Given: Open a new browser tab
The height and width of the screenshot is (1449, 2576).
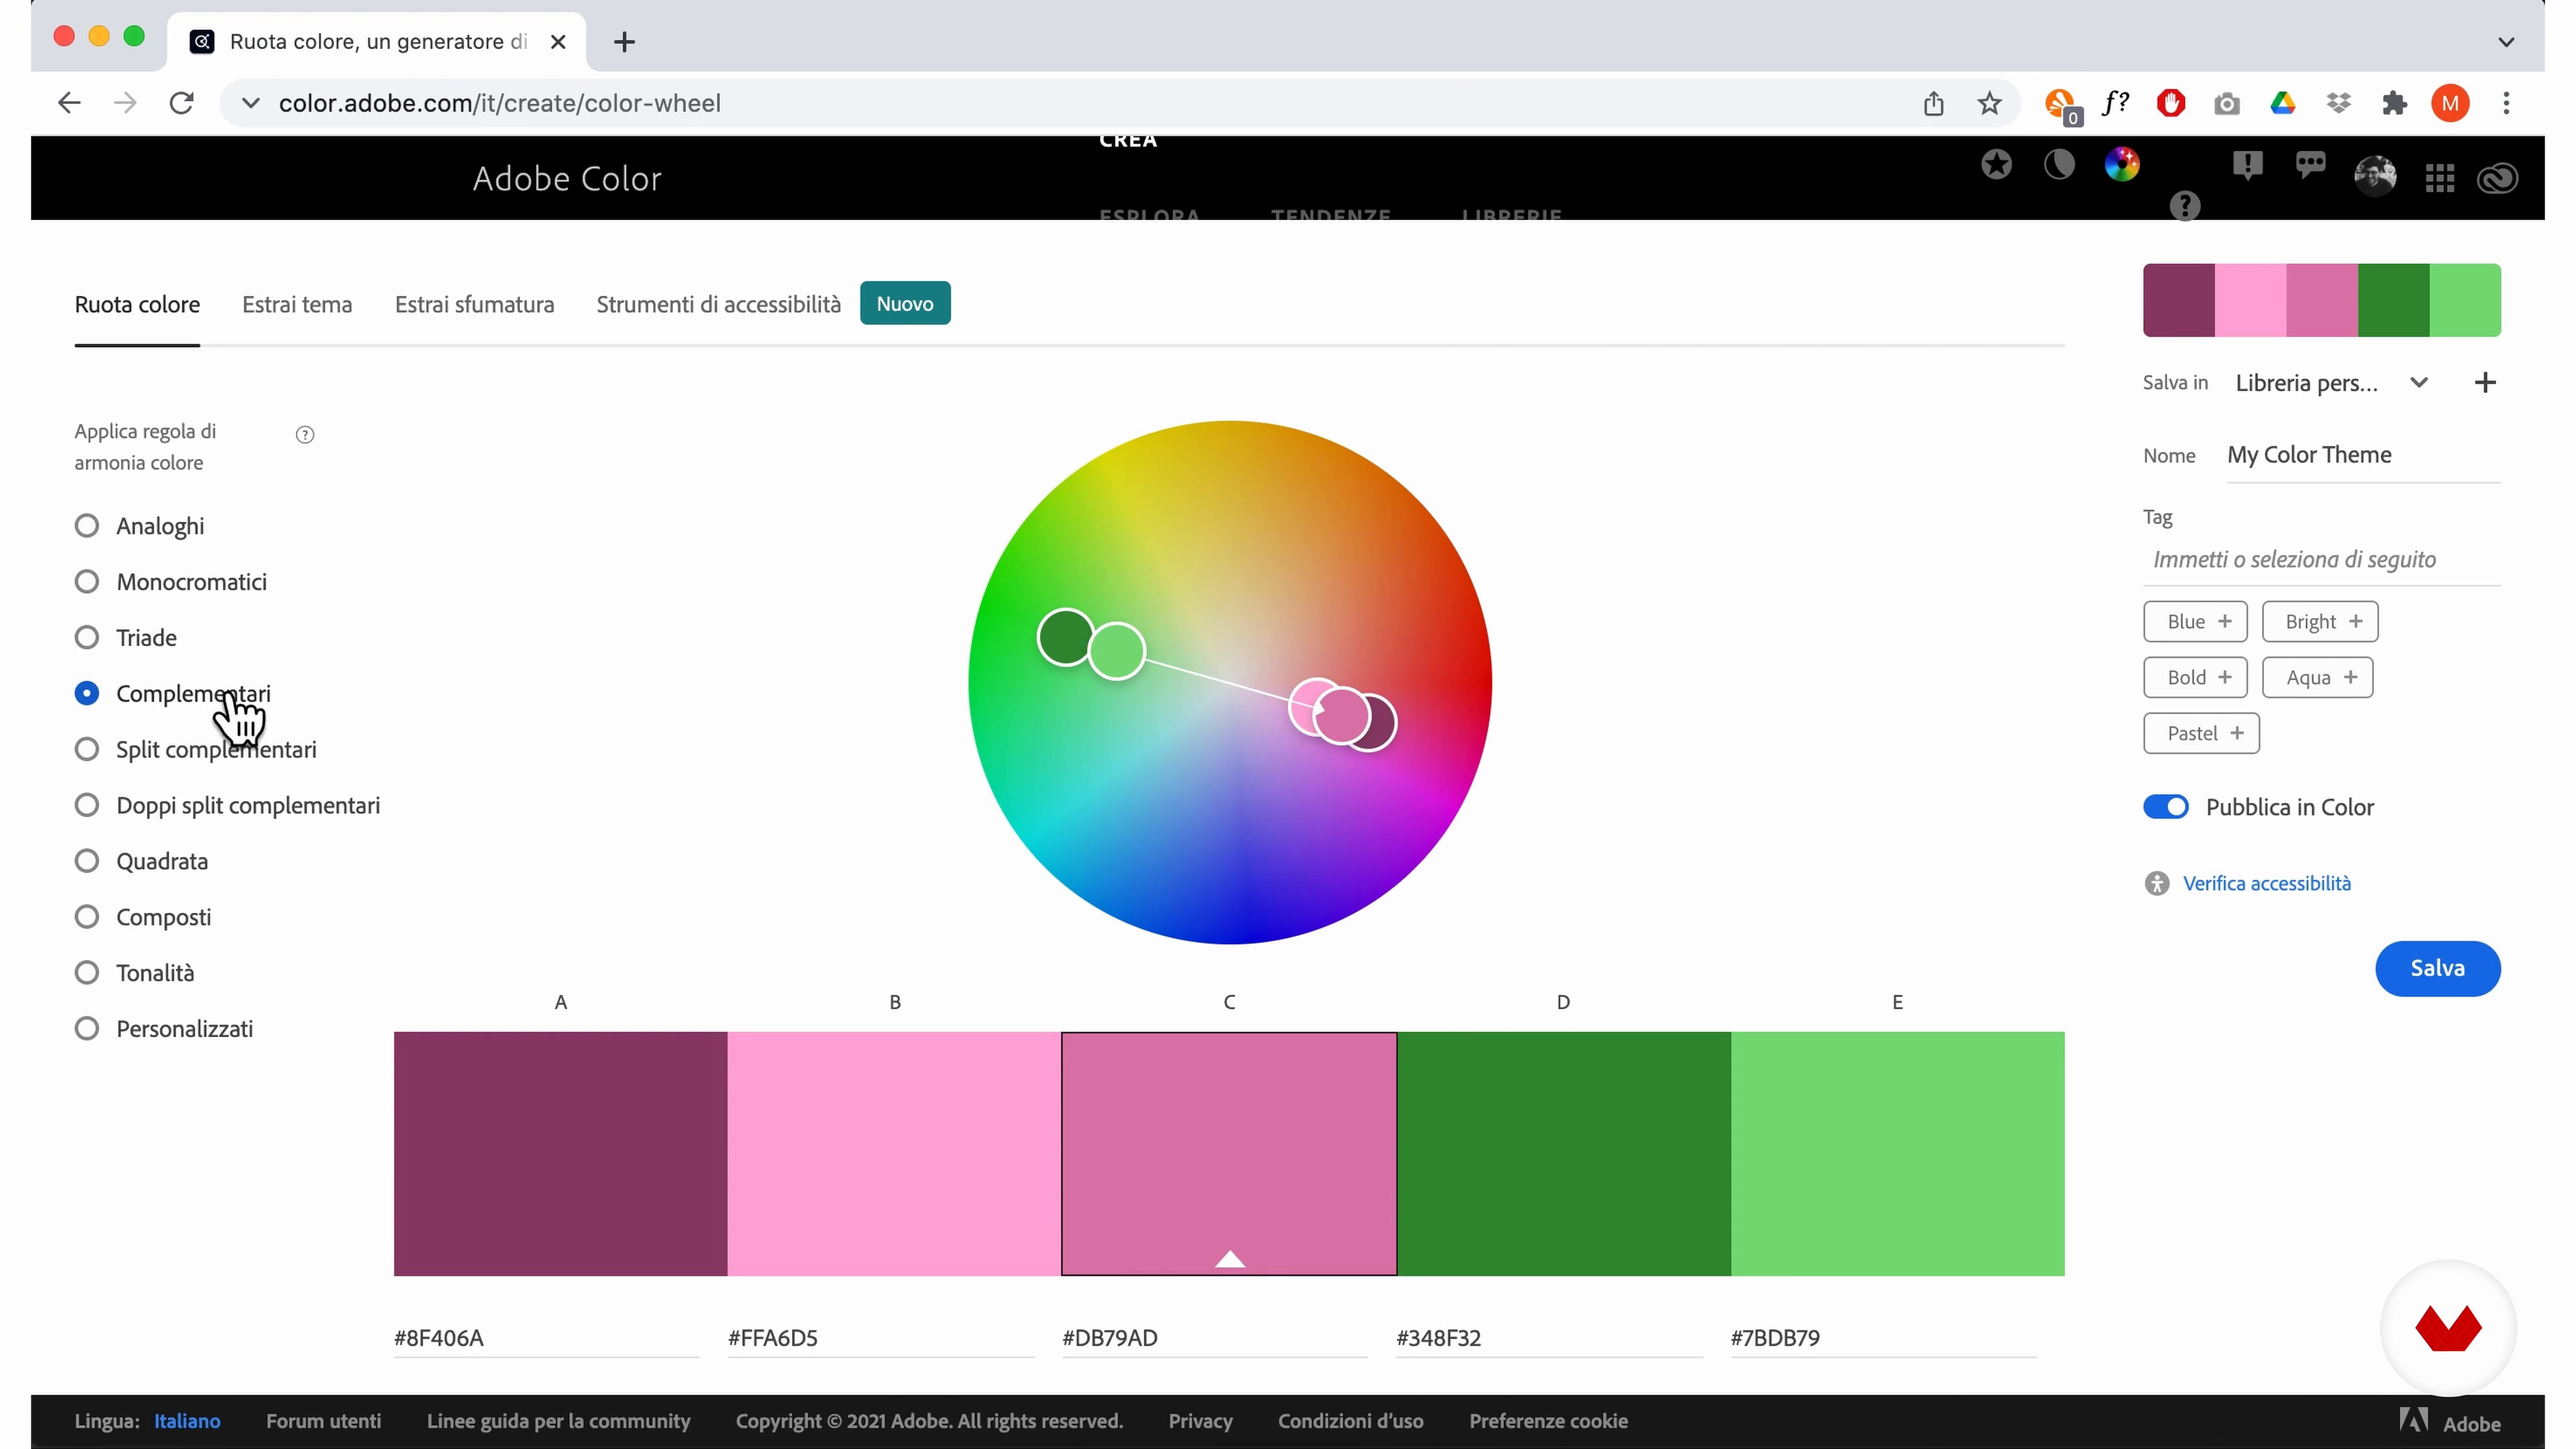Looking at the screenshot, I should [x=624, y=42].
